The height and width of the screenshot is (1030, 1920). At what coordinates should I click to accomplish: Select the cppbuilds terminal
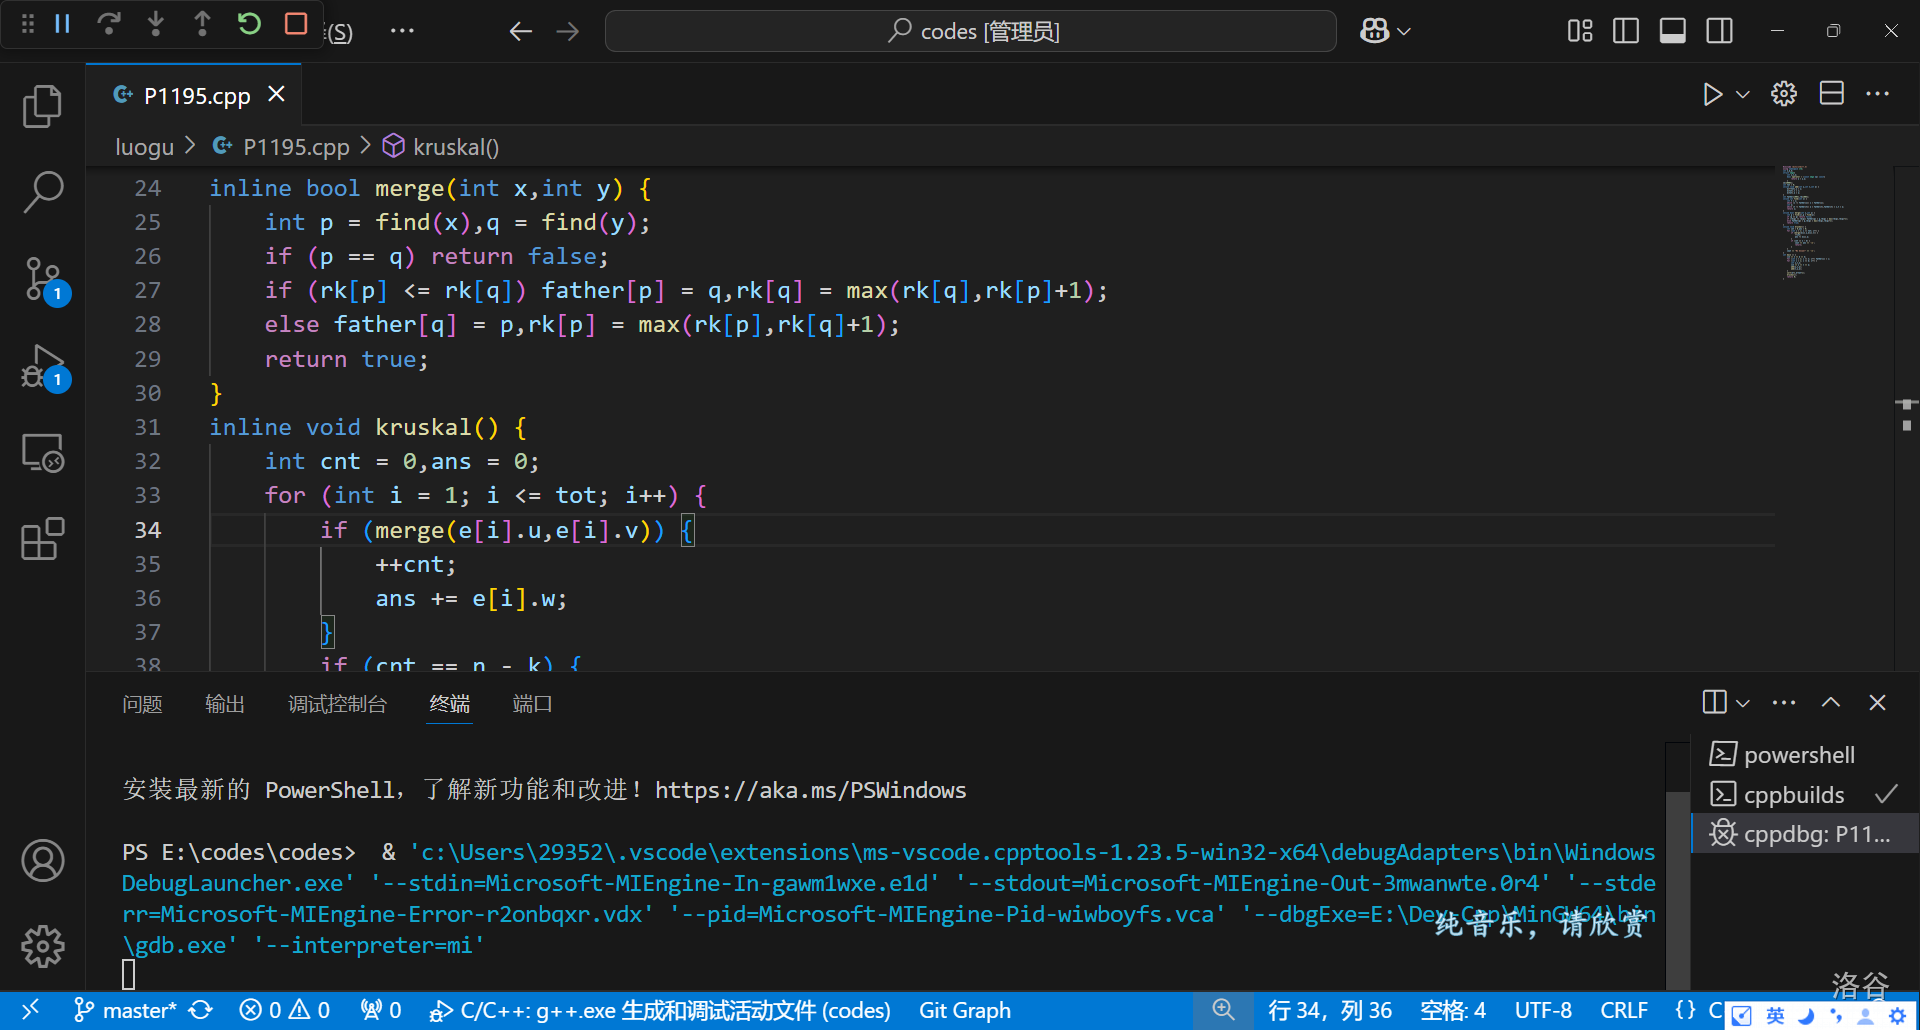coord(1805,794)
